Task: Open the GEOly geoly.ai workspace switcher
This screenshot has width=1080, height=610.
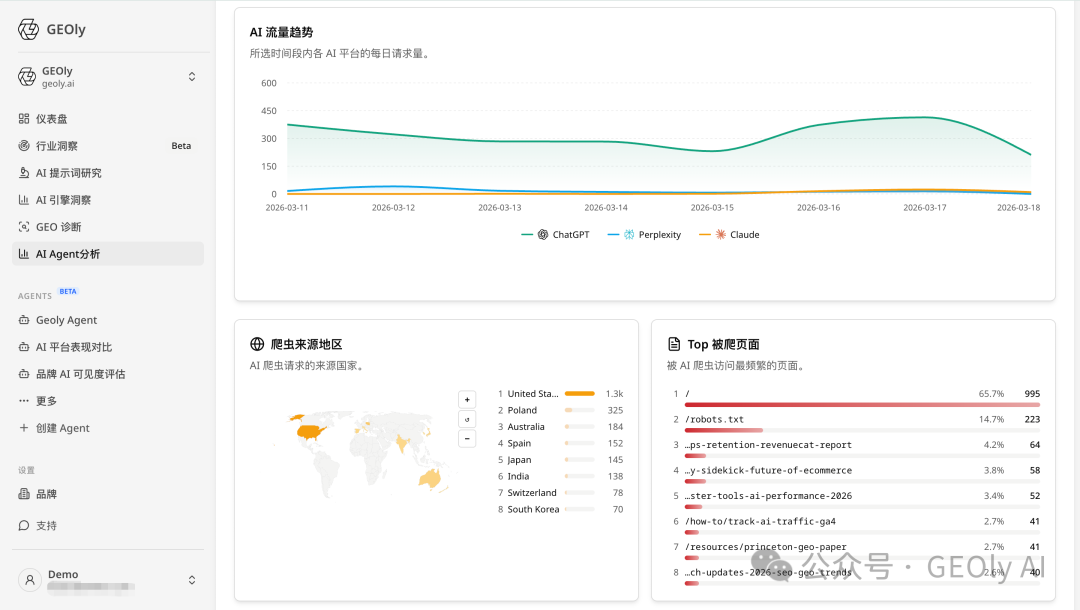Action: pyautogui.click(x=108, y=77)
